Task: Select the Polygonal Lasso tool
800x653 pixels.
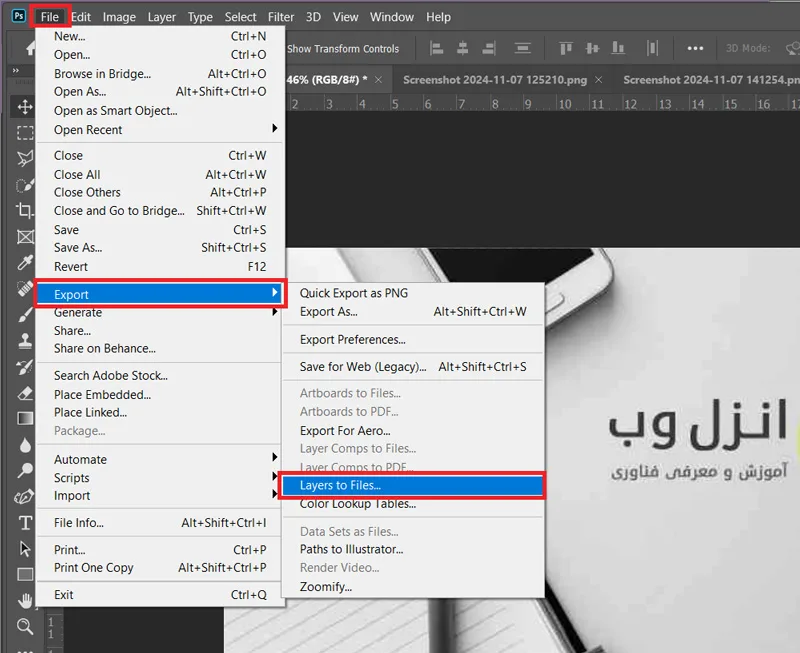Action: [x=24, y=159]
